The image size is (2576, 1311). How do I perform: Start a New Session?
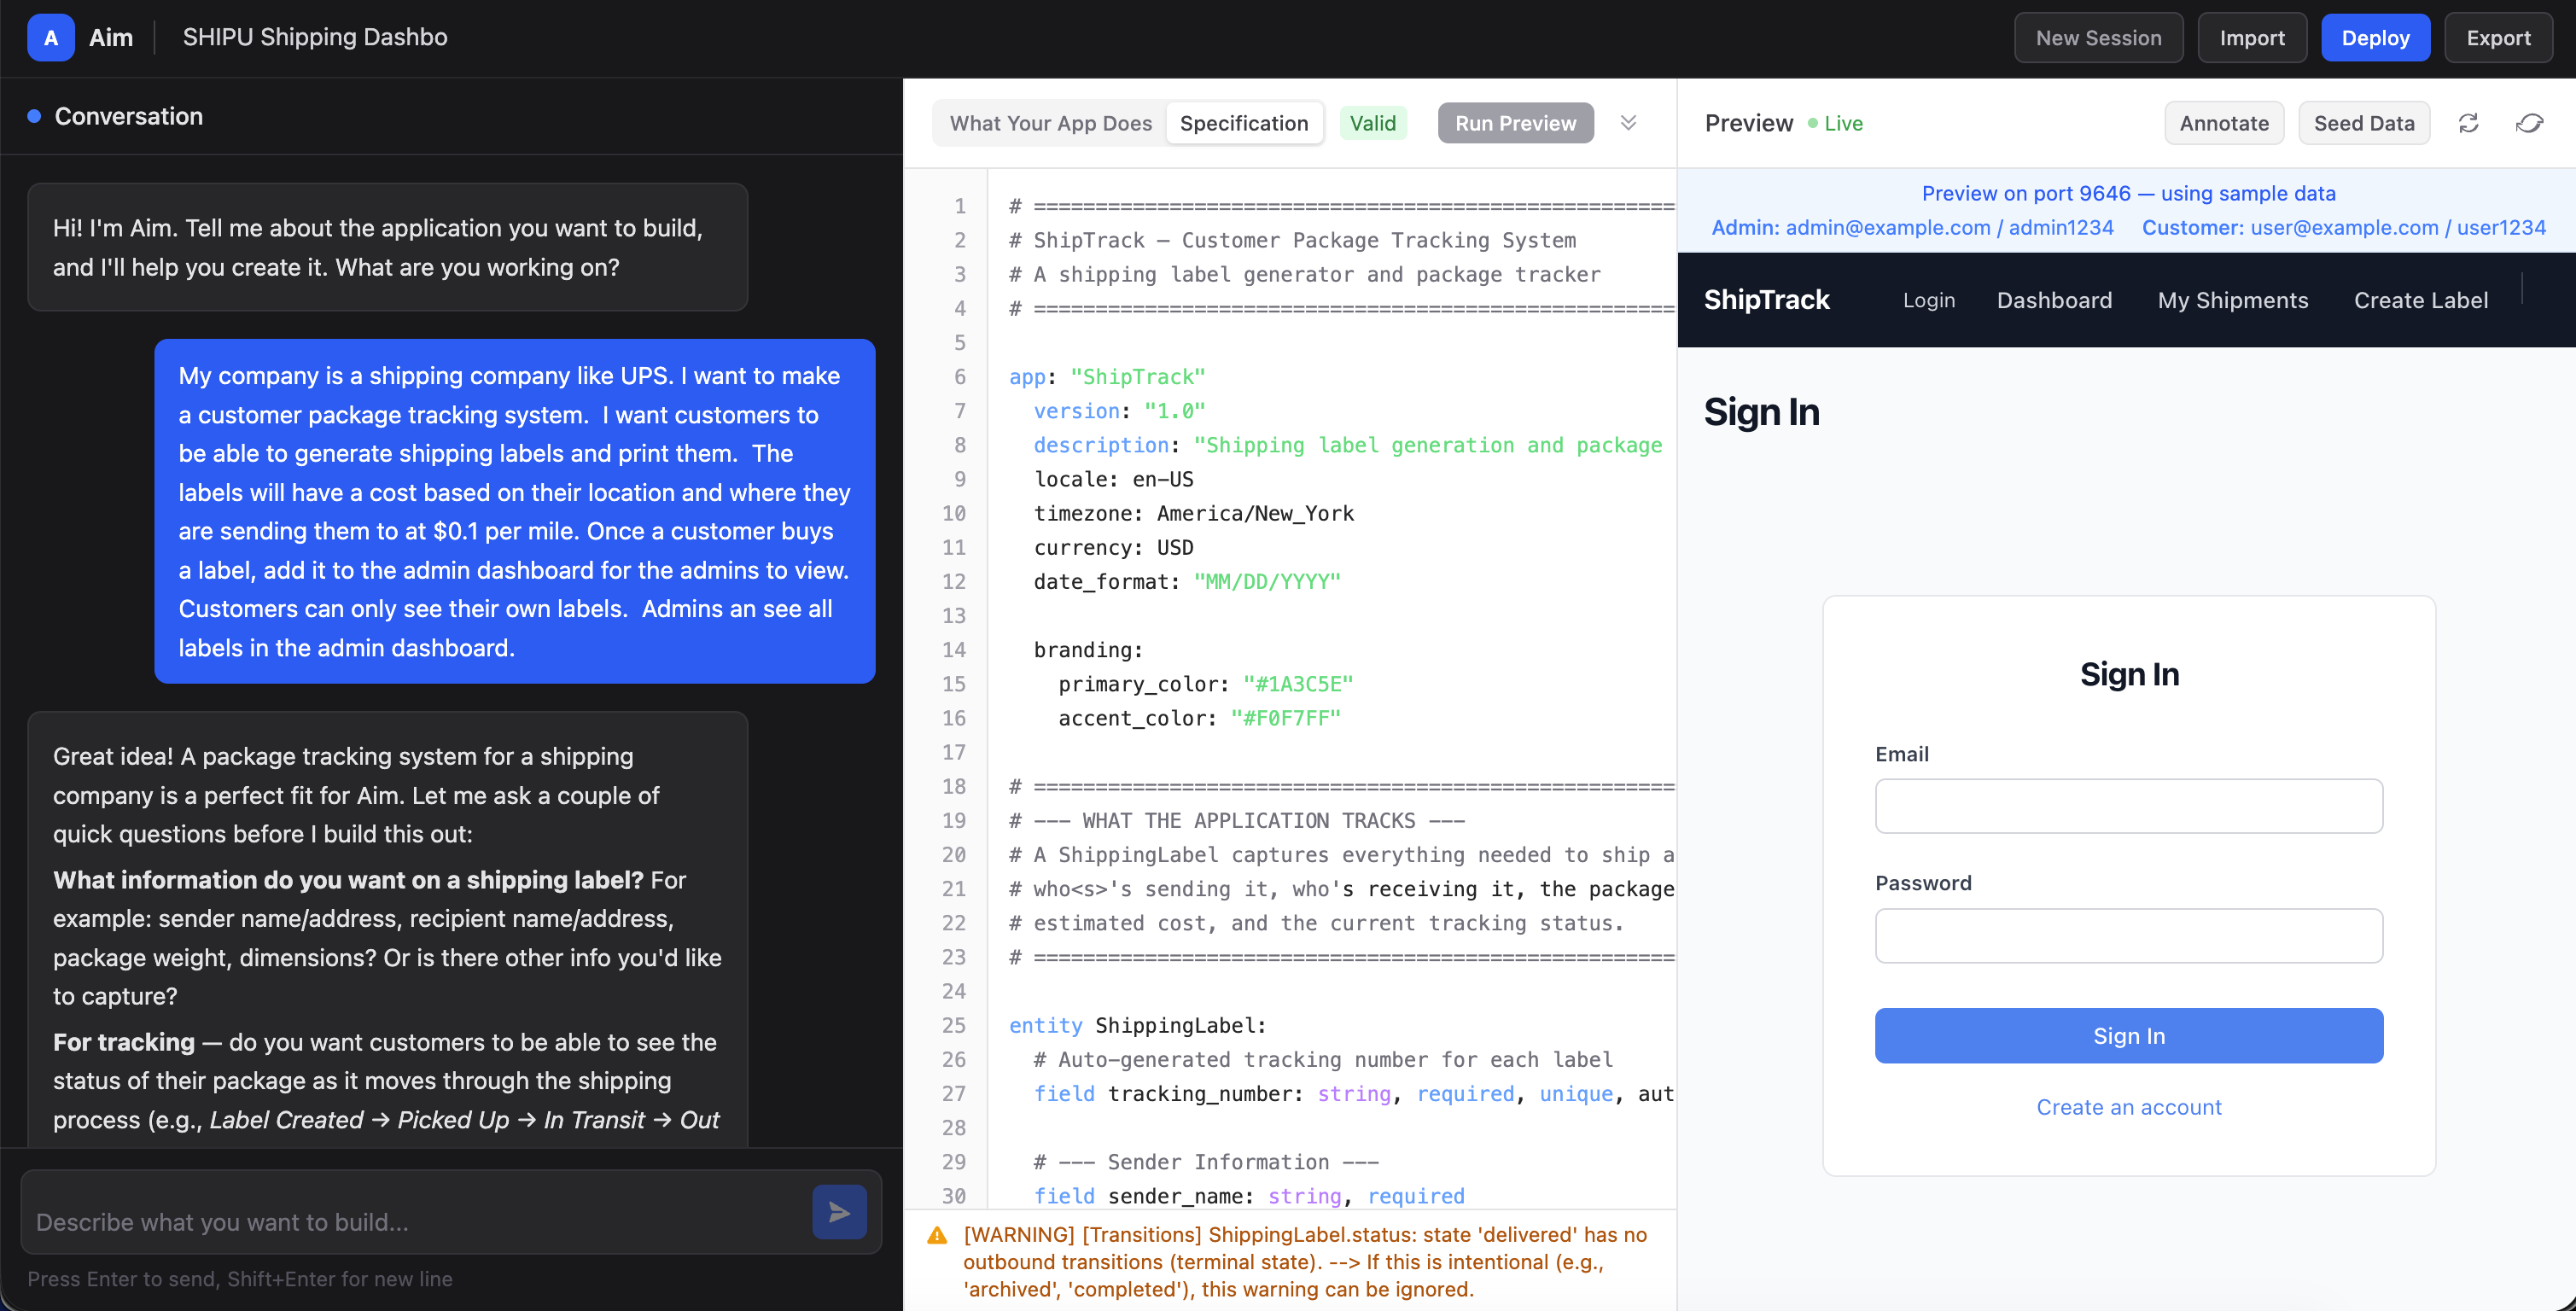coord(2097,38)
